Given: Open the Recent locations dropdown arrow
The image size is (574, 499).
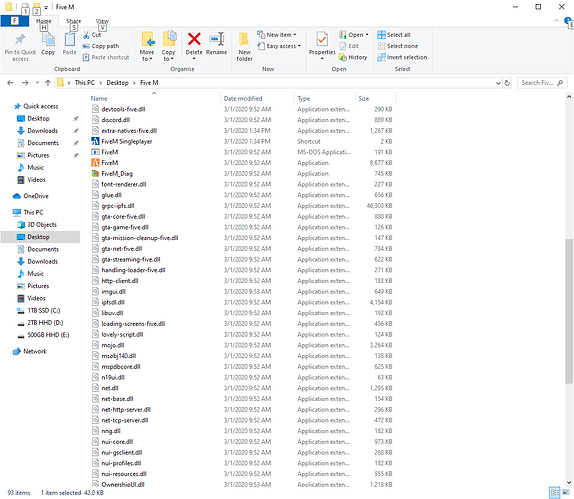Looking at the screenshot, I should click(x=37, y=83).
